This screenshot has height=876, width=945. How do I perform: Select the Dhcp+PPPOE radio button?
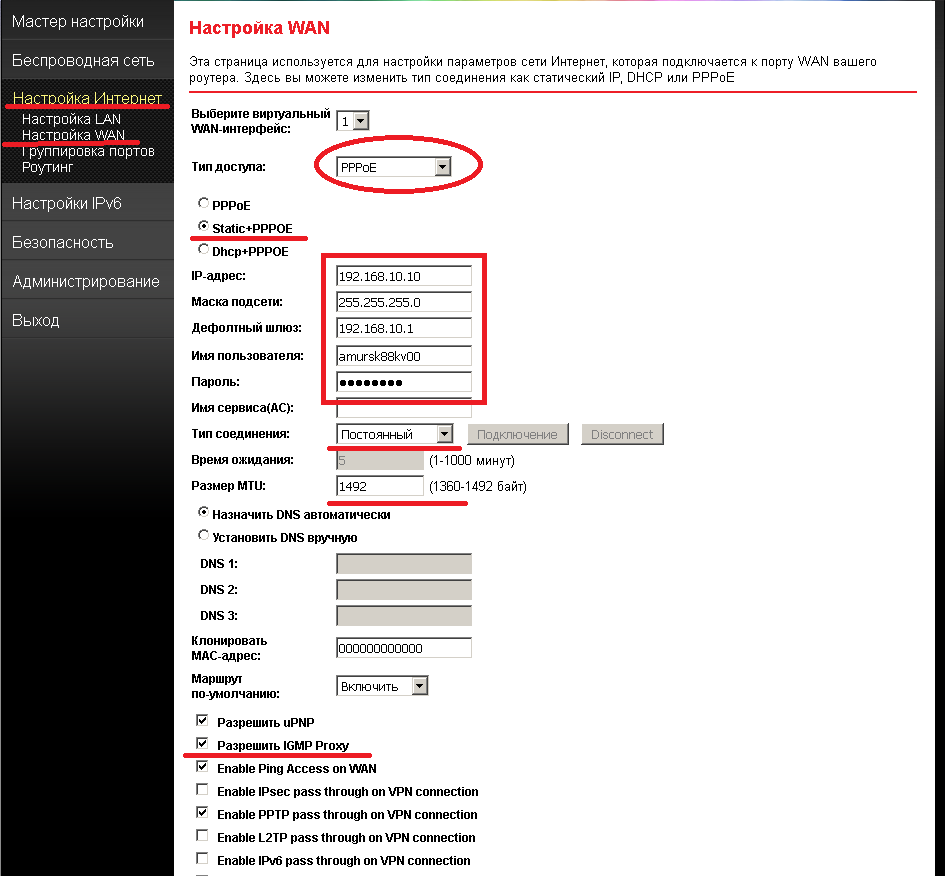click(204, 251)
